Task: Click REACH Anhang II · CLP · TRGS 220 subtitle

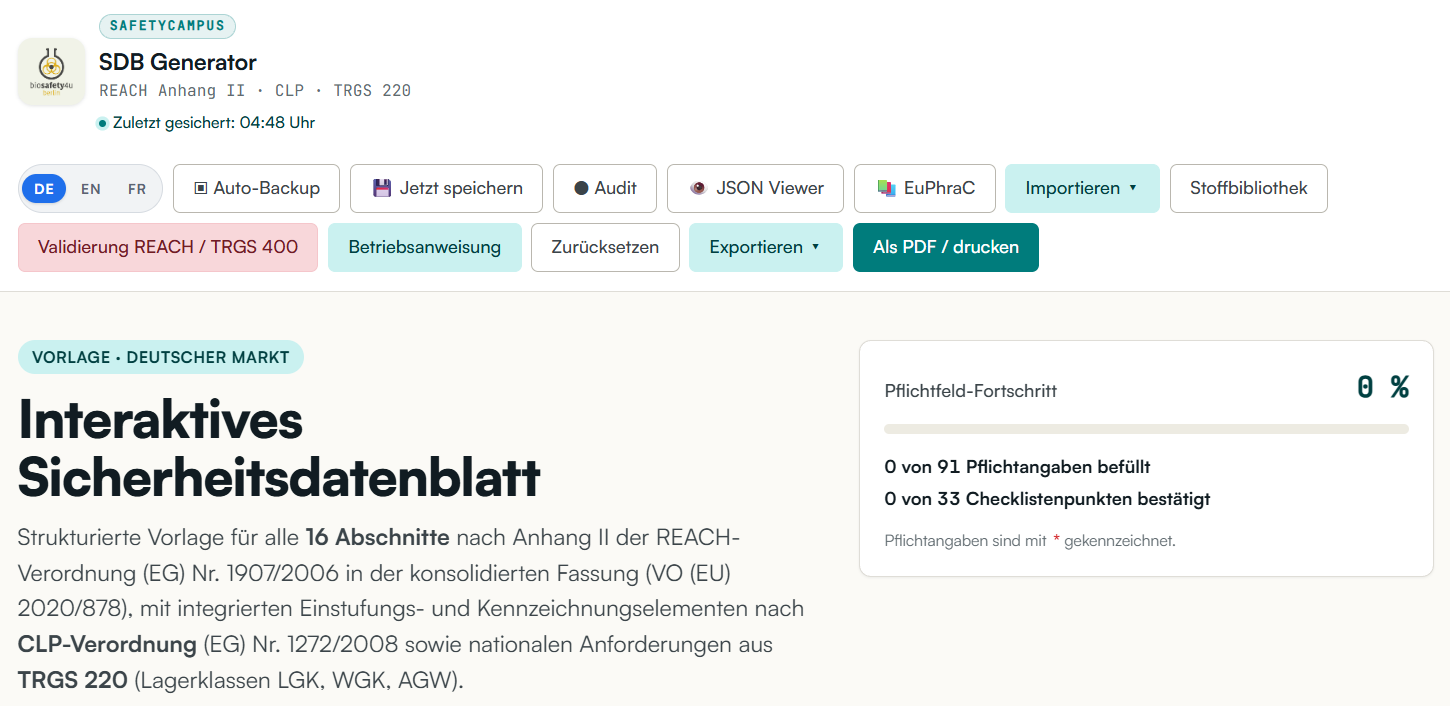Action: 255,91
